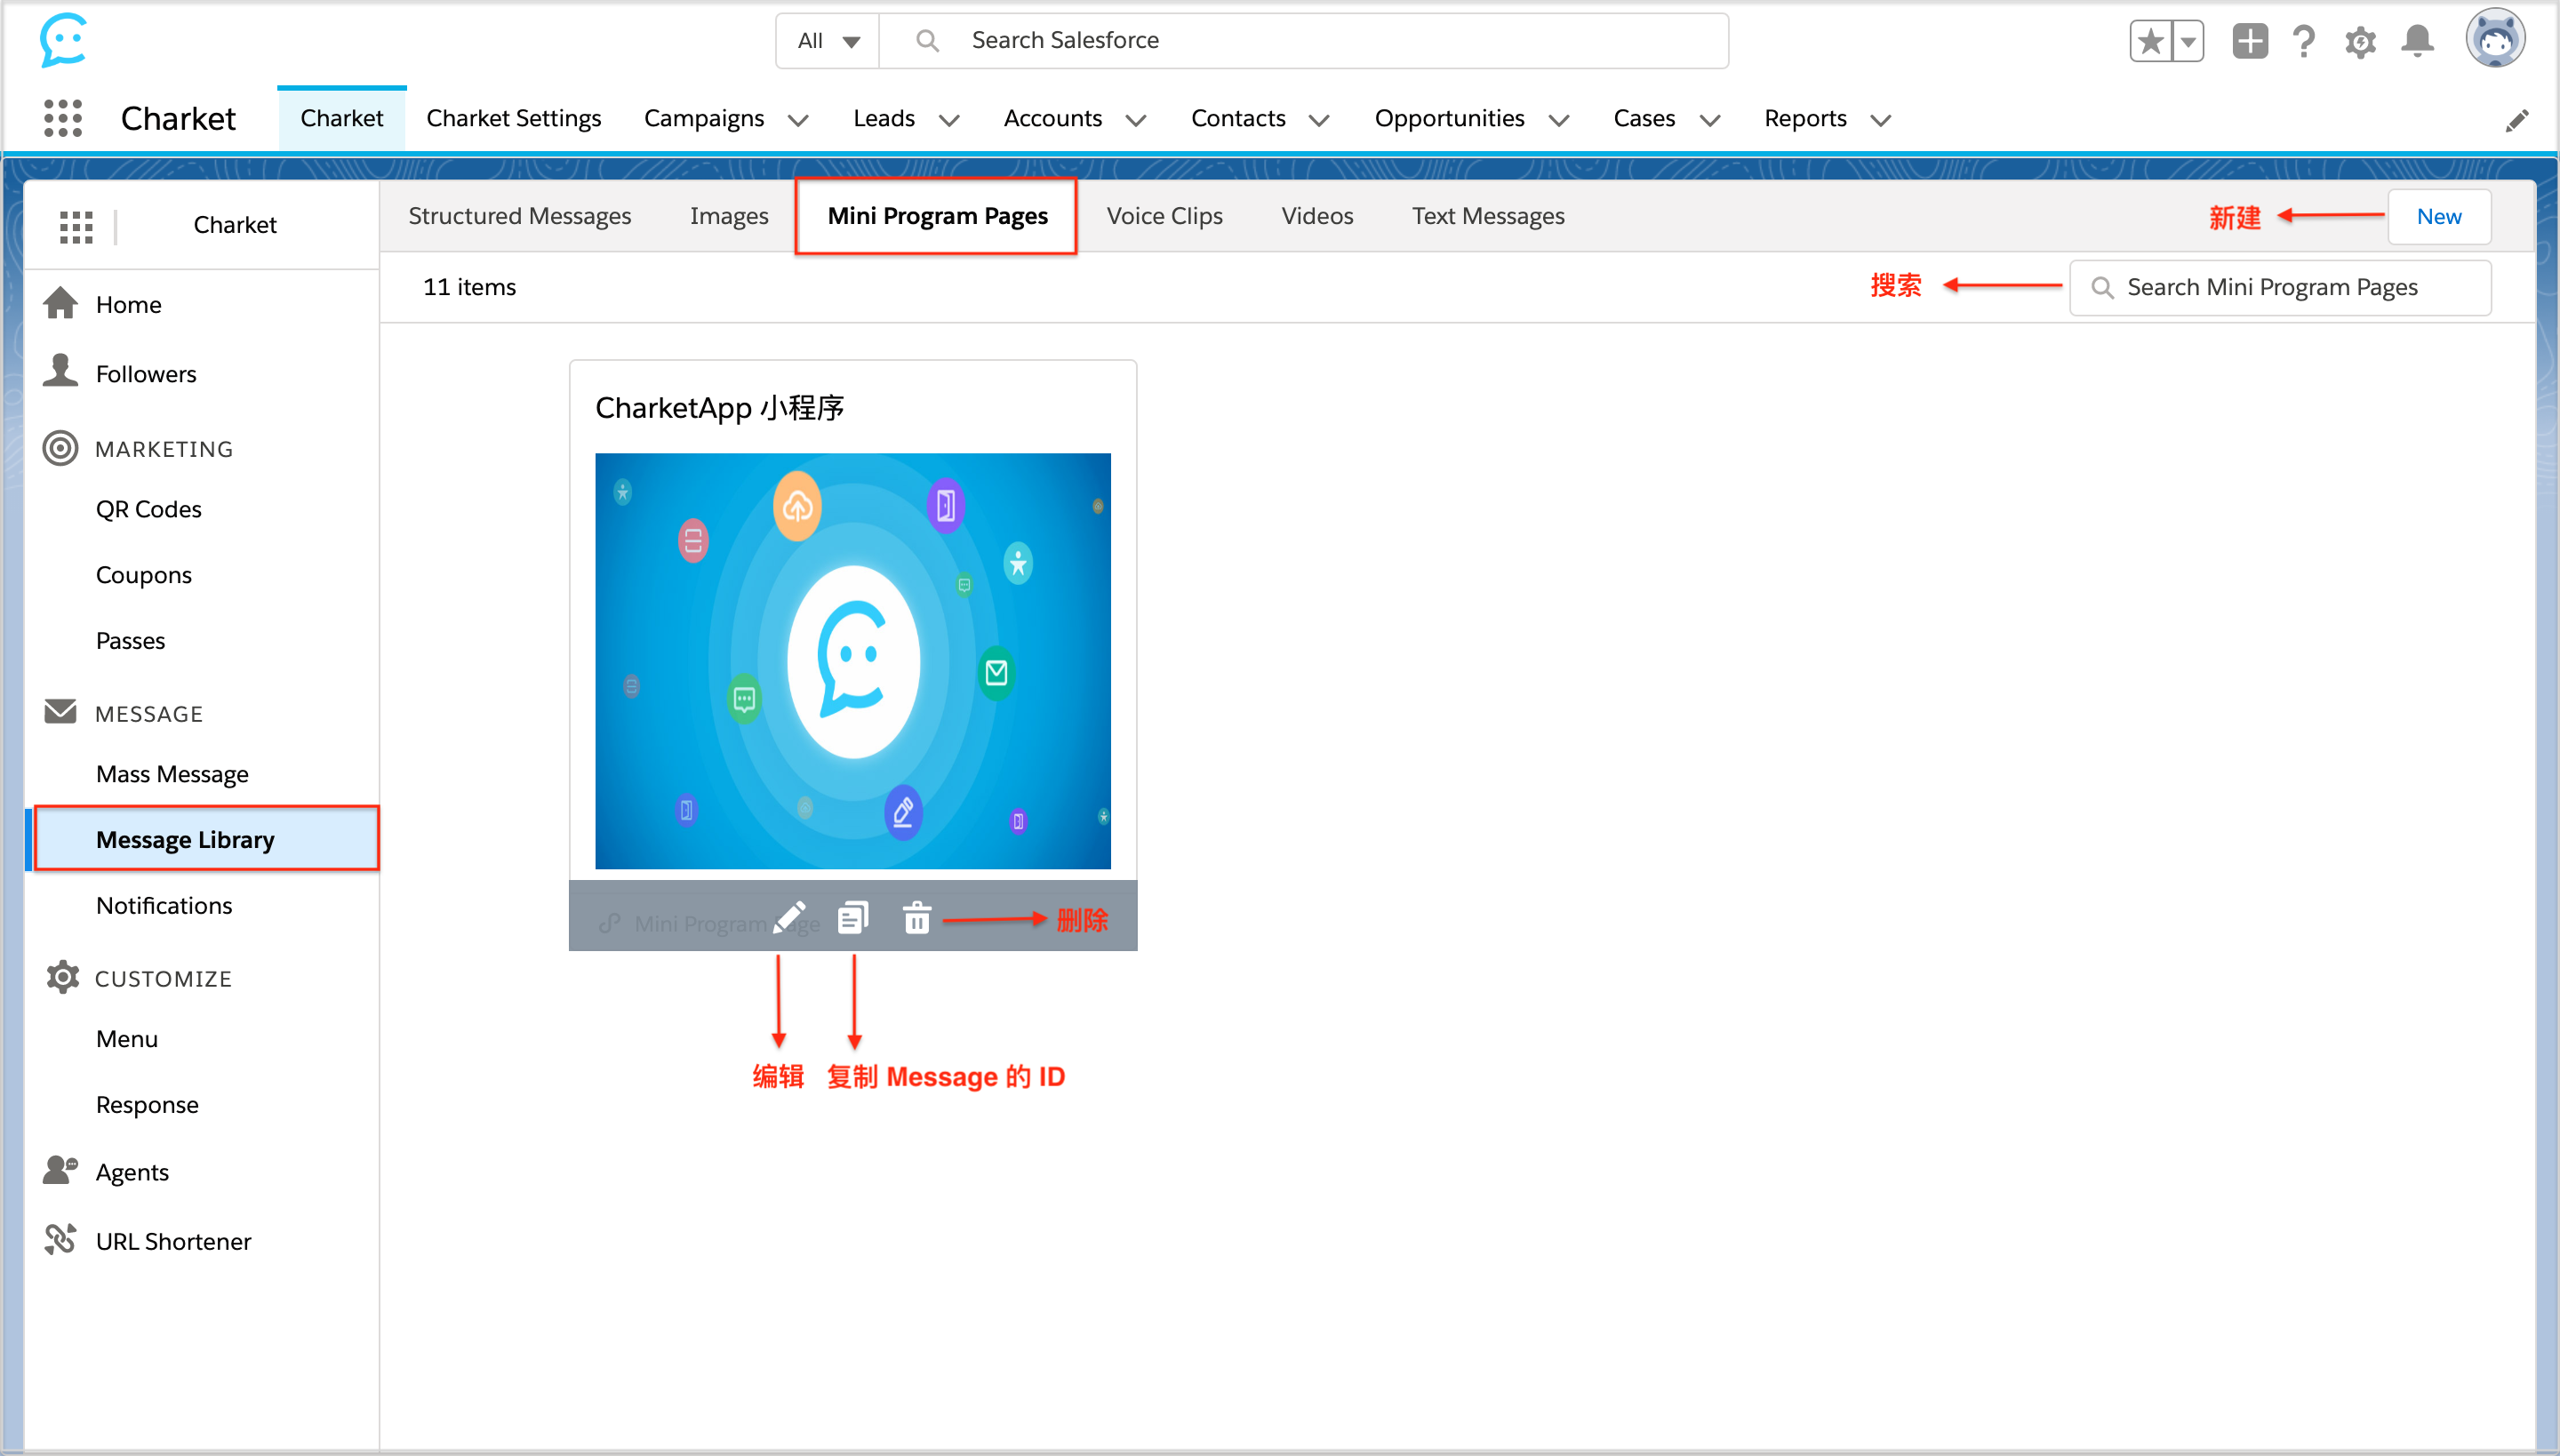Image resolution: width=2560 pixels, height=1456 pixels.
Task: Click the sidebar grid menu icon
Action: point(76,226)
